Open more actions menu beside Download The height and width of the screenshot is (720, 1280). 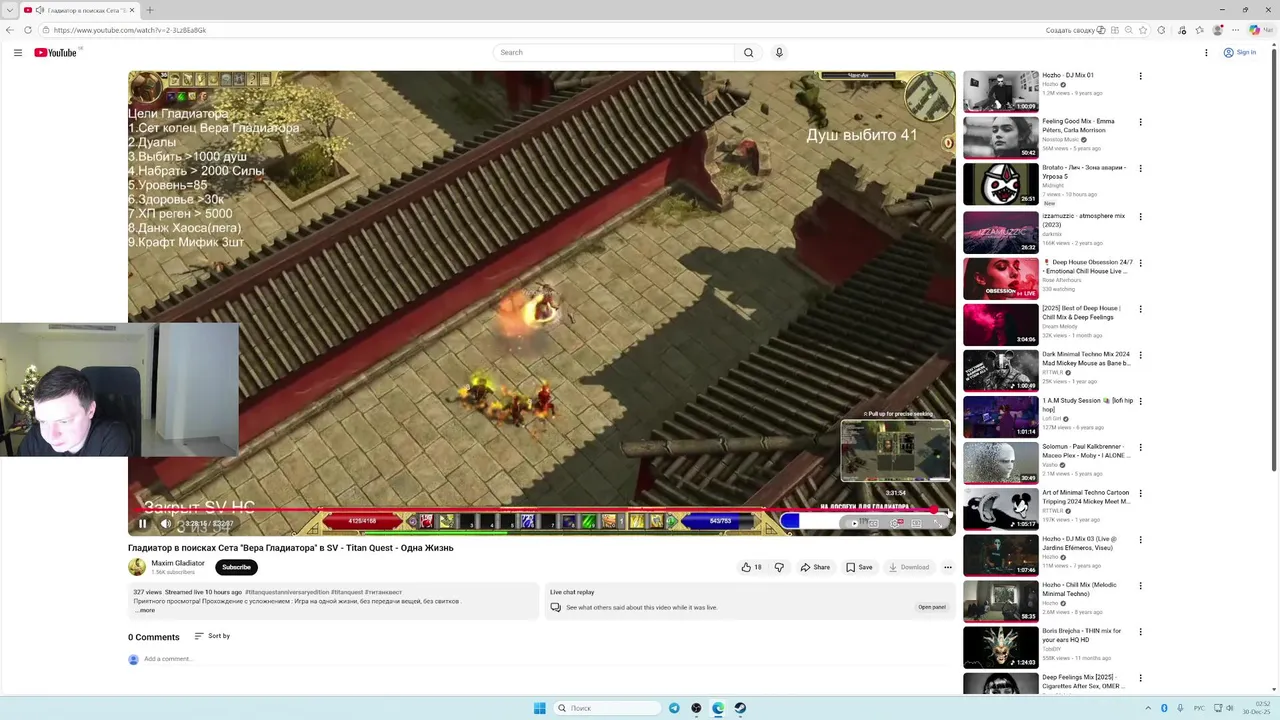tap(948, 567)
